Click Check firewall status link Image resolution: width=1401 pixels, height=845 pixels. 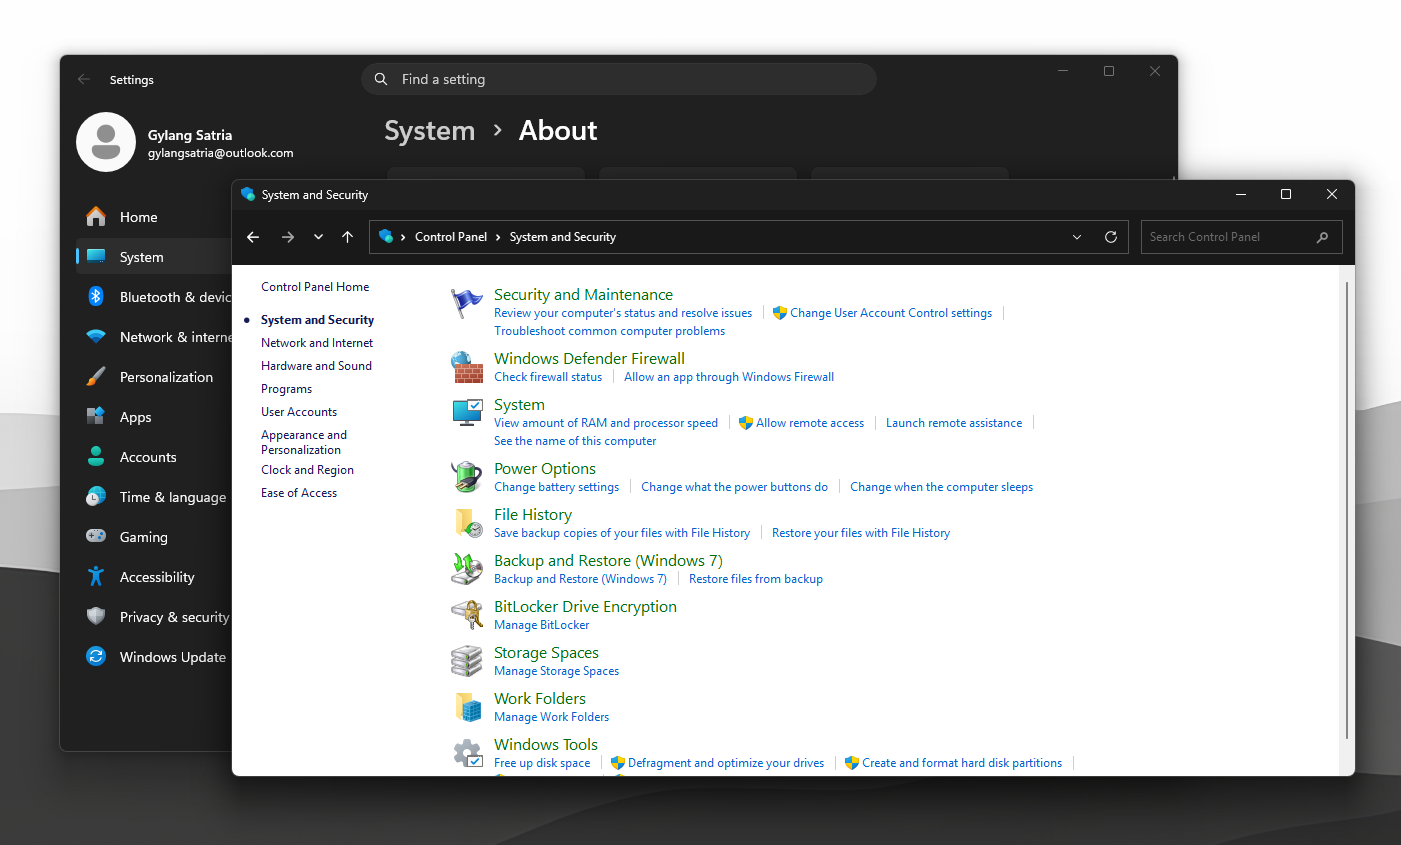548,377
